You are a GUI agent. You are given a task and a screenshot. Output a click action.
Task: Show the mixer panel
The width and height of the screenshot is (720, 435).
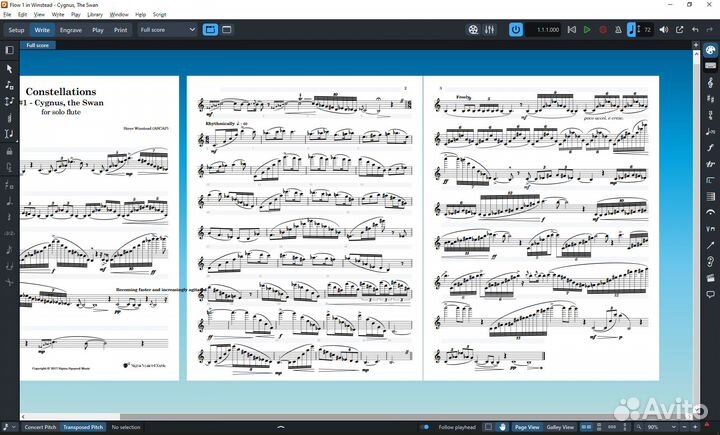[x=489, y=30]
